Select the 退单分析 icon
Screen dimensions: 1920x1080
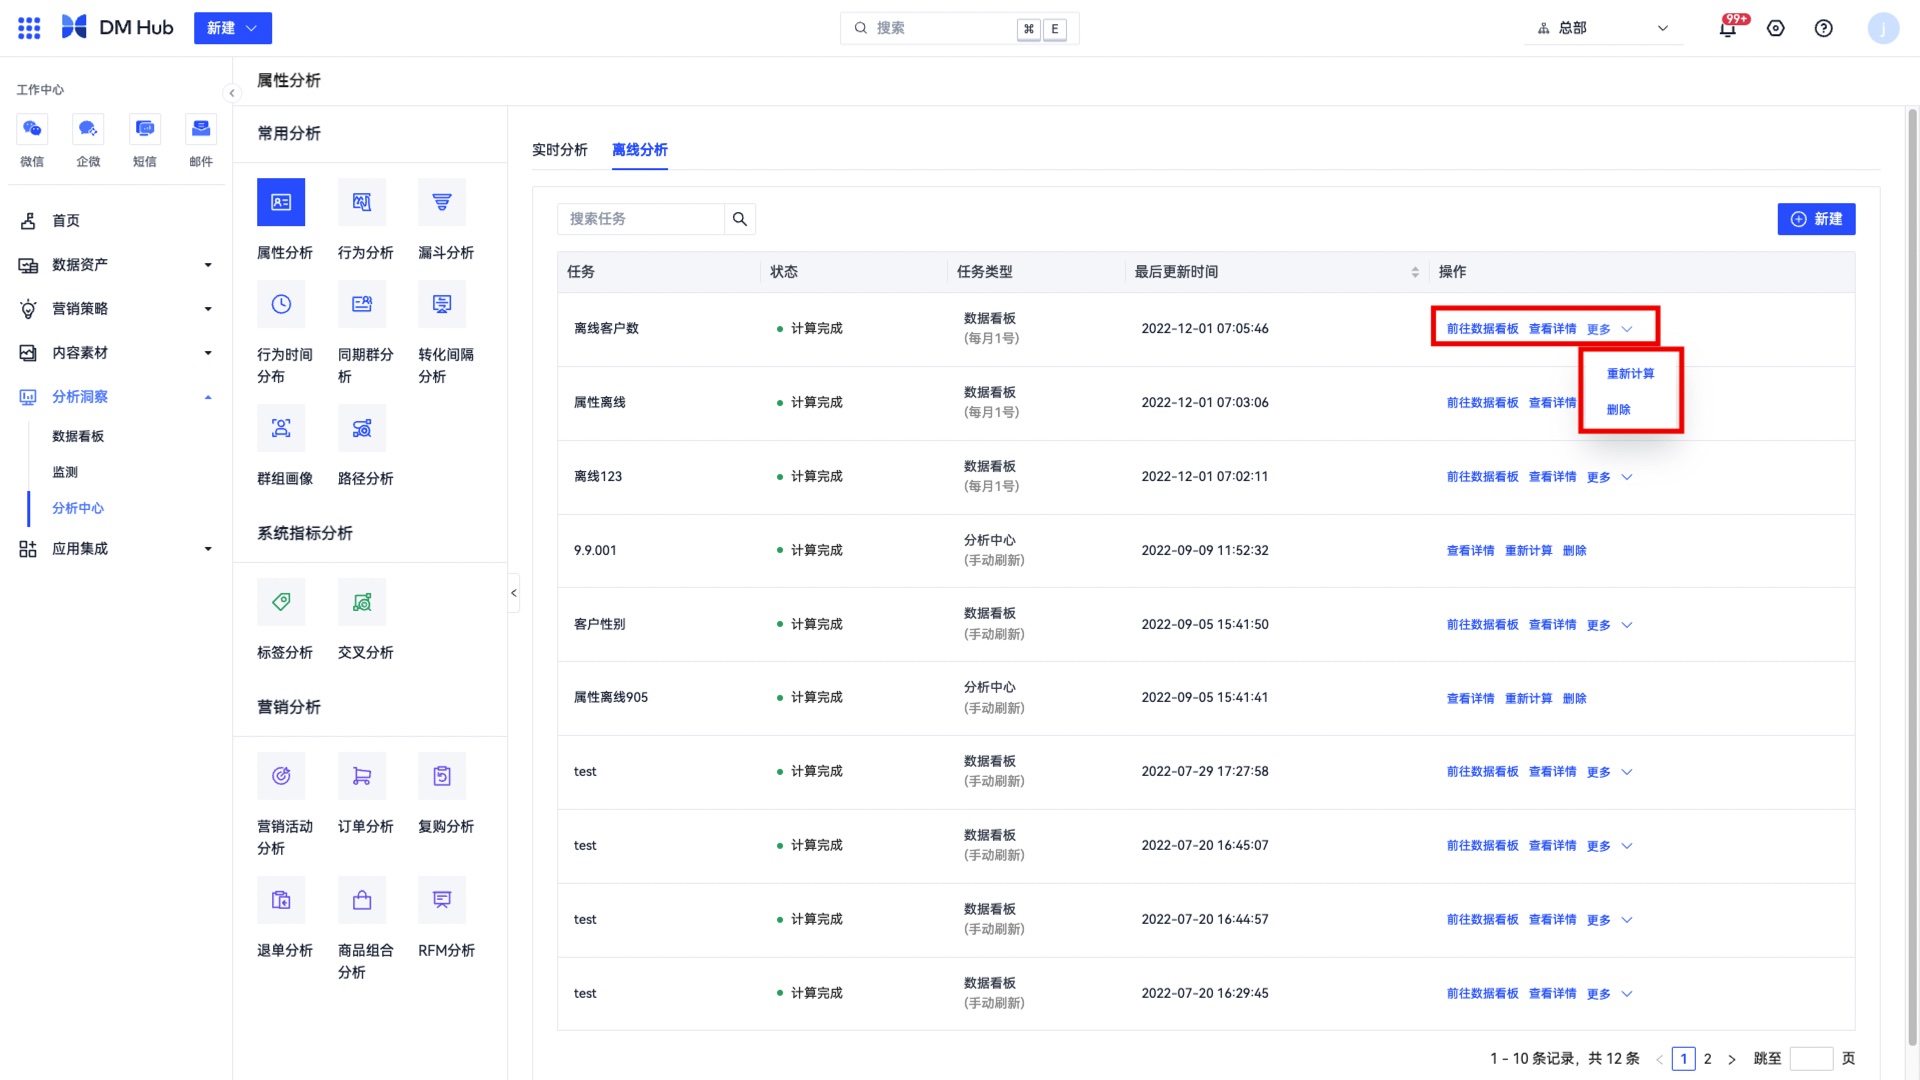click(x=281, y=900)
